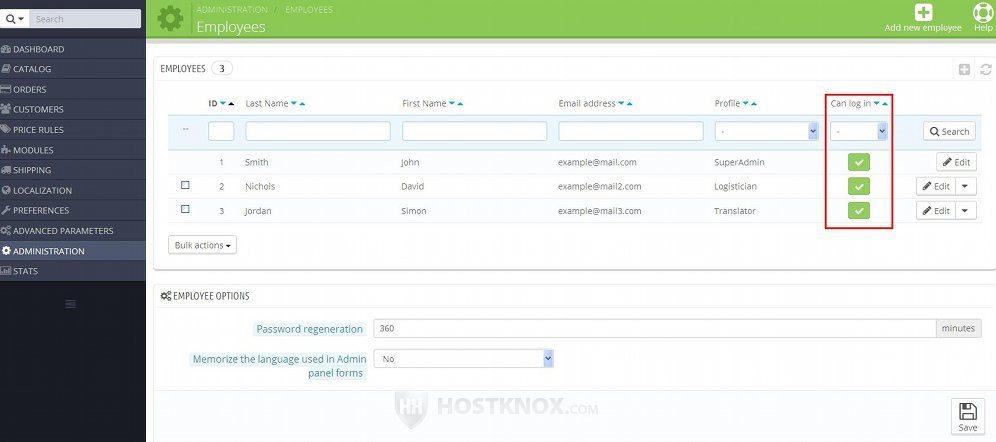The image size is (996, 442).
Task: Expand the Bulk actions dropdown
Action: click(x=202, y=245)
